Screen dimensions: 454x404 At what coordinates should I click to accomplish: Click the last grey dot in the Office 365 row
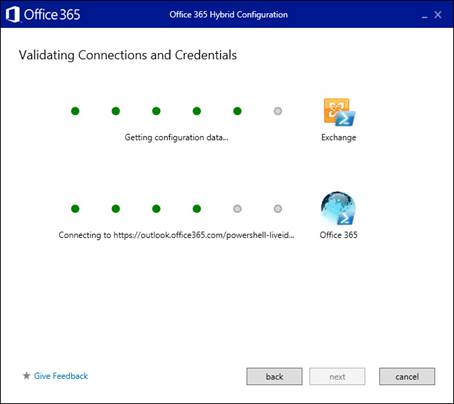(278, 209)
